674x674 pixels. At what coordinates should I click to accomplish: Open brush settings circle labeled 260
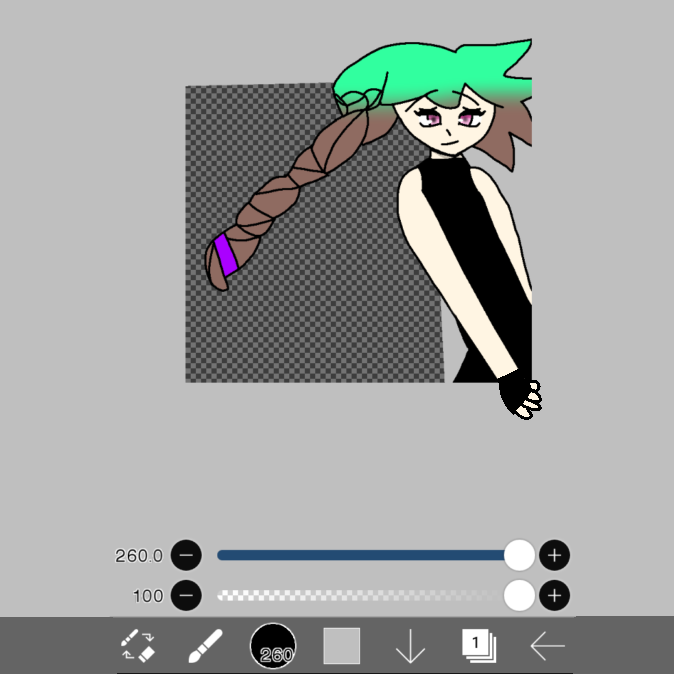coord(273,646)
